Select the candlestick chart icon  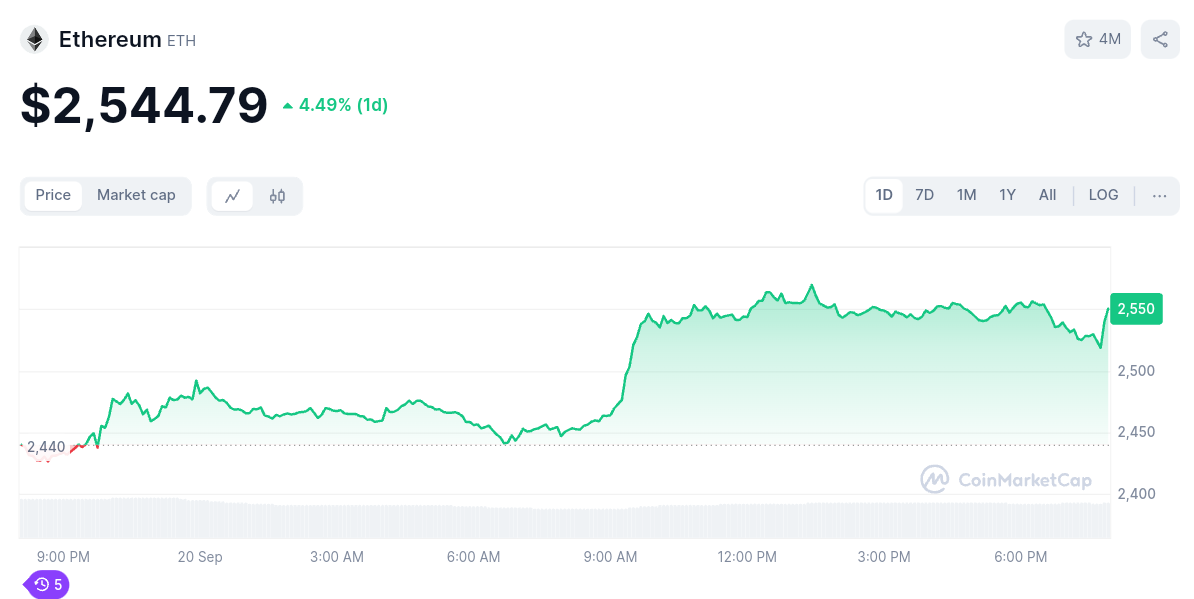[278, 196]
